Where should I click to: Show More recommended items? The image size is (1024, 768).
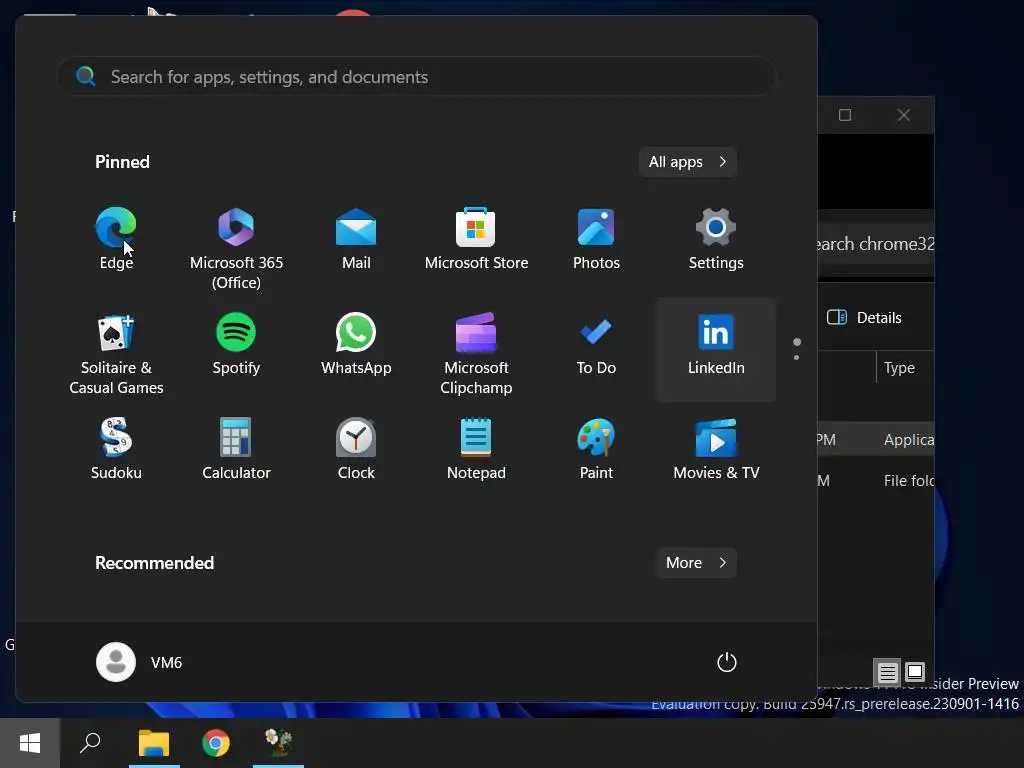coord(696,563)
